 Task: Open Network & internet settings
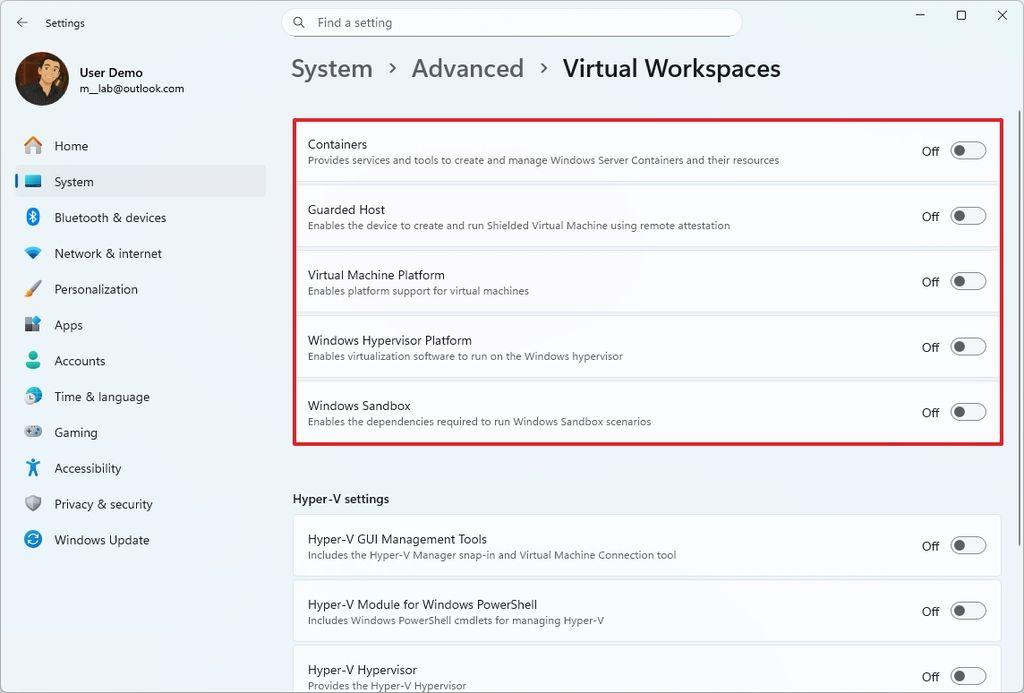(x=110, y=253)
